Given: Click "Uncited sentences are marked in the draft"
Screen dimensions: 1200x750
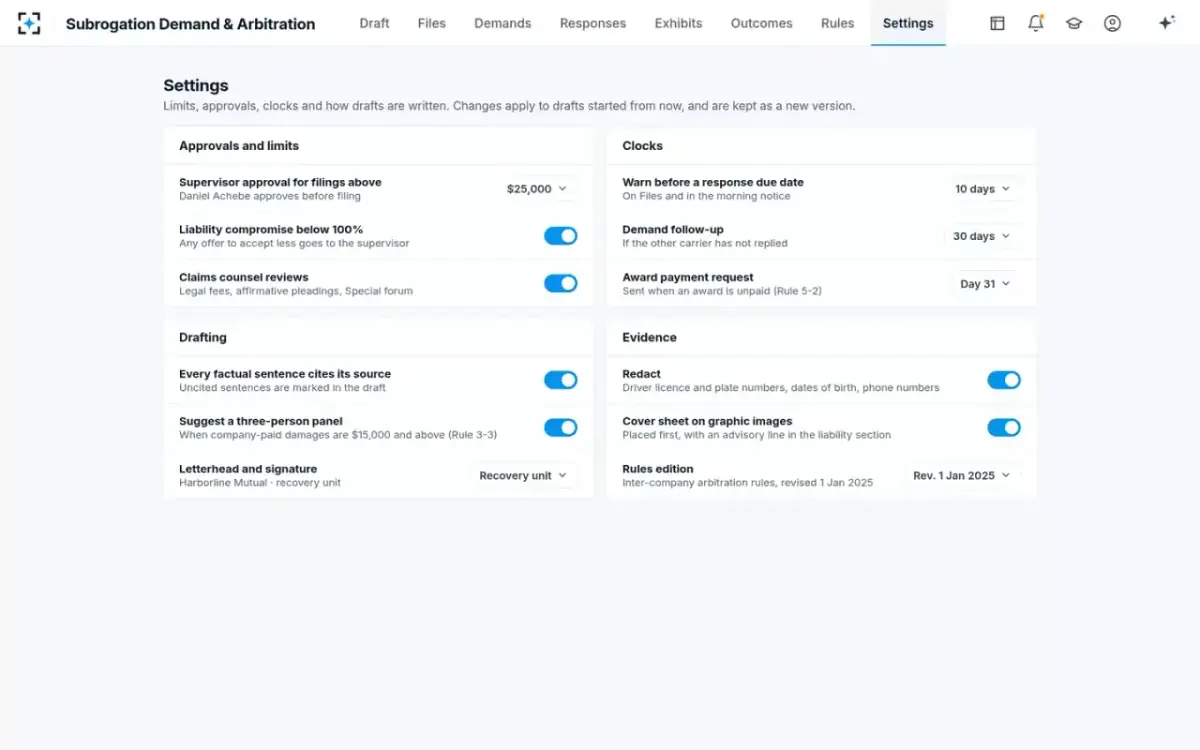Looking at the screenshot, I should tap(282, 387).
